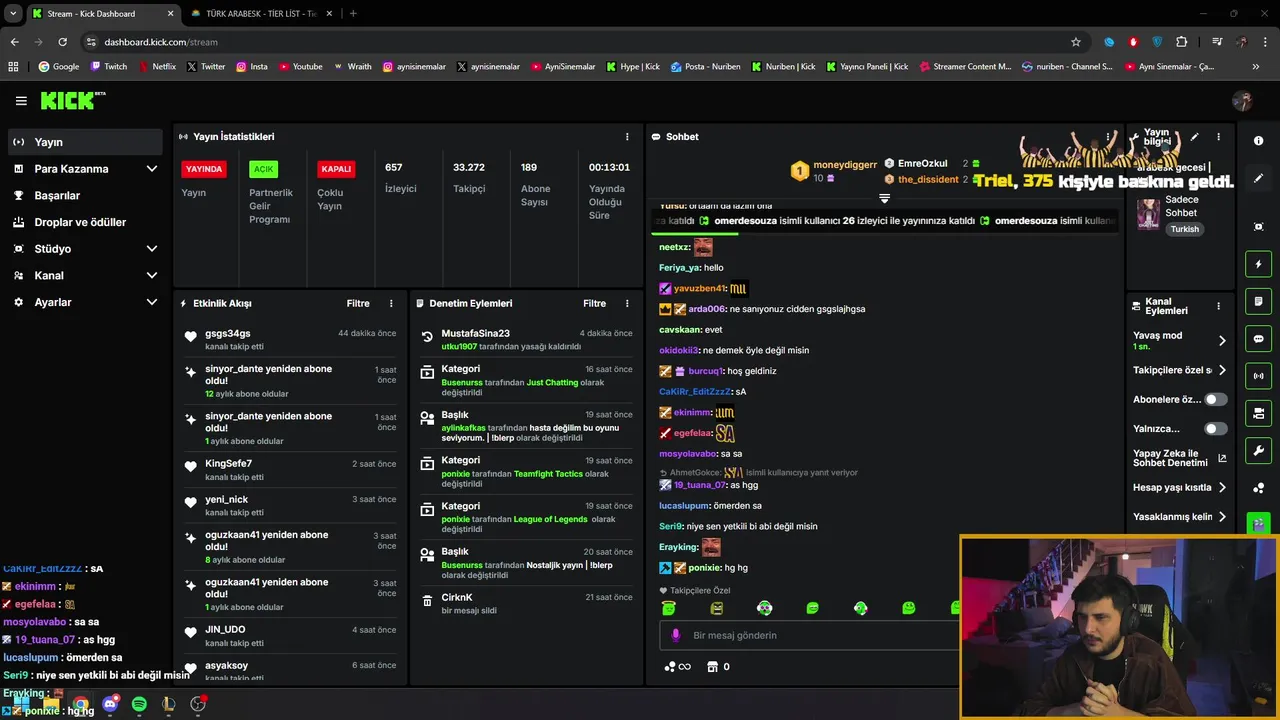1280x720 pixels.
Task: Open the Etkinlik Akışı three-dot menu
Action: pyautogui.click(x=391, y=303)
